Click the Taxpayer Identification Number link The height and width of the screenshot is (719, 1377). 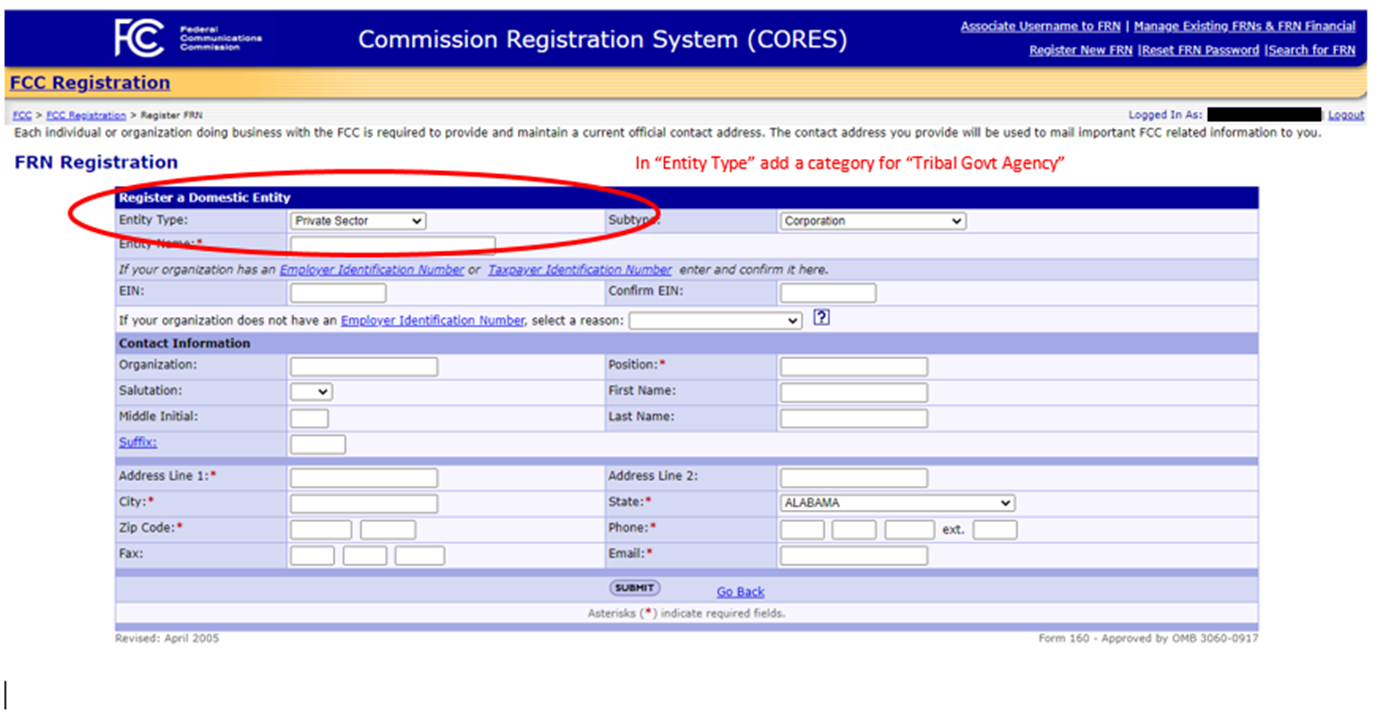click(x=579, y=270)
